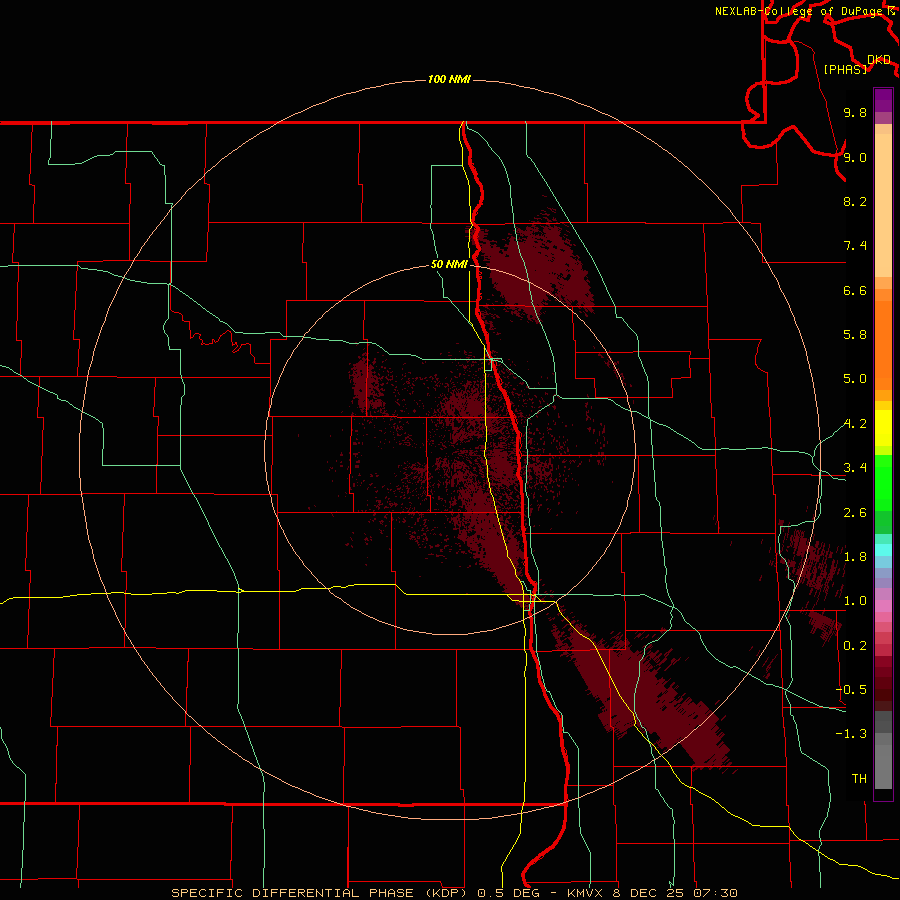Click the [PHAS] units label
The height and width of the screenshot is (900, 900).
click(x=845, y=69)
